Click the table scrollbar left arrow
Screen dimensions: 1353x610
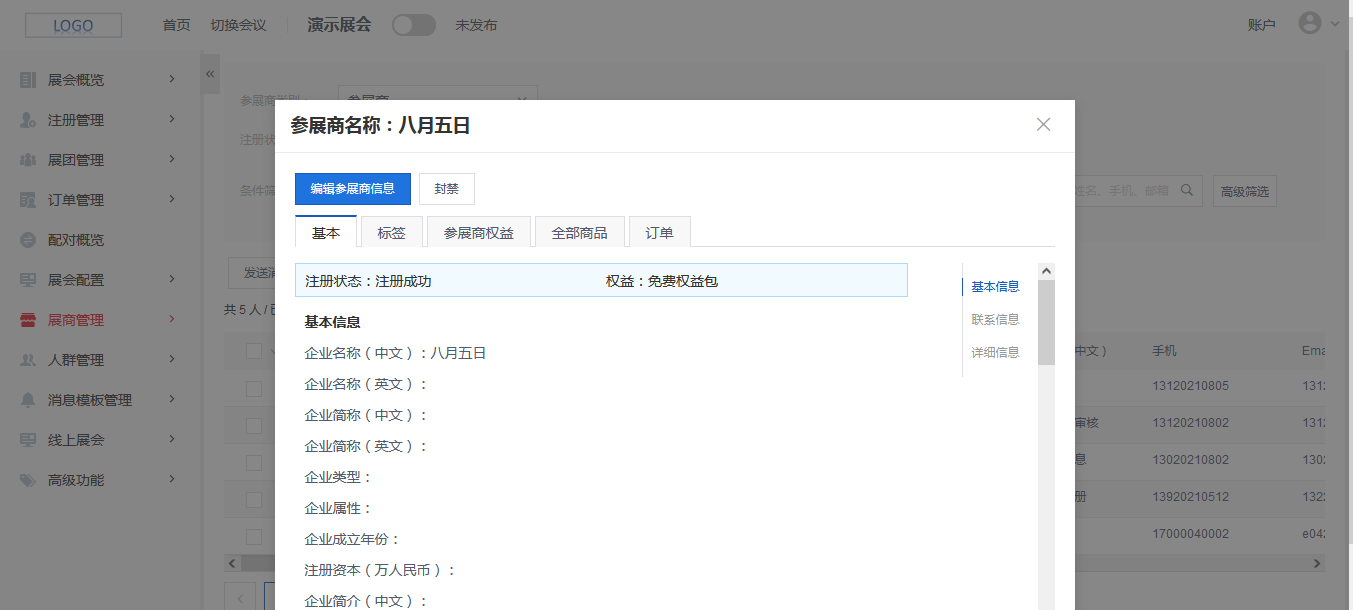[230, 563]
